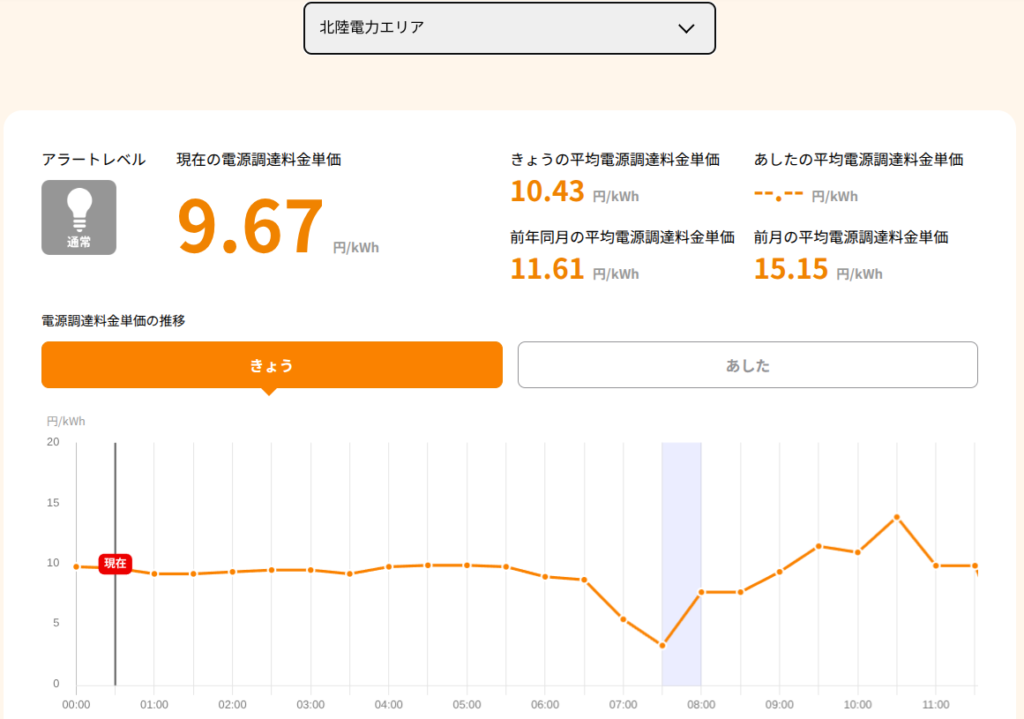Click the highlighted blue band on chart

tap(682, 564)
